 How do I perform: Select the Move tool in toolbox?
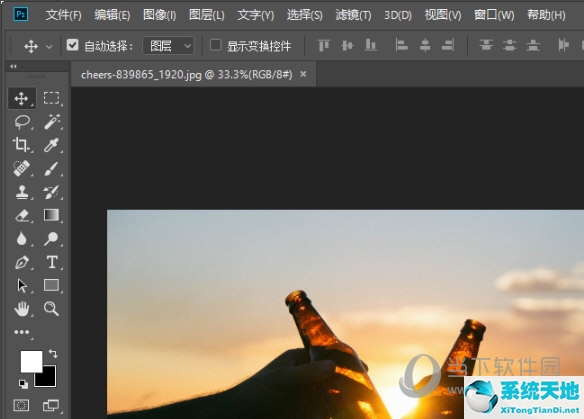[22, 99]
